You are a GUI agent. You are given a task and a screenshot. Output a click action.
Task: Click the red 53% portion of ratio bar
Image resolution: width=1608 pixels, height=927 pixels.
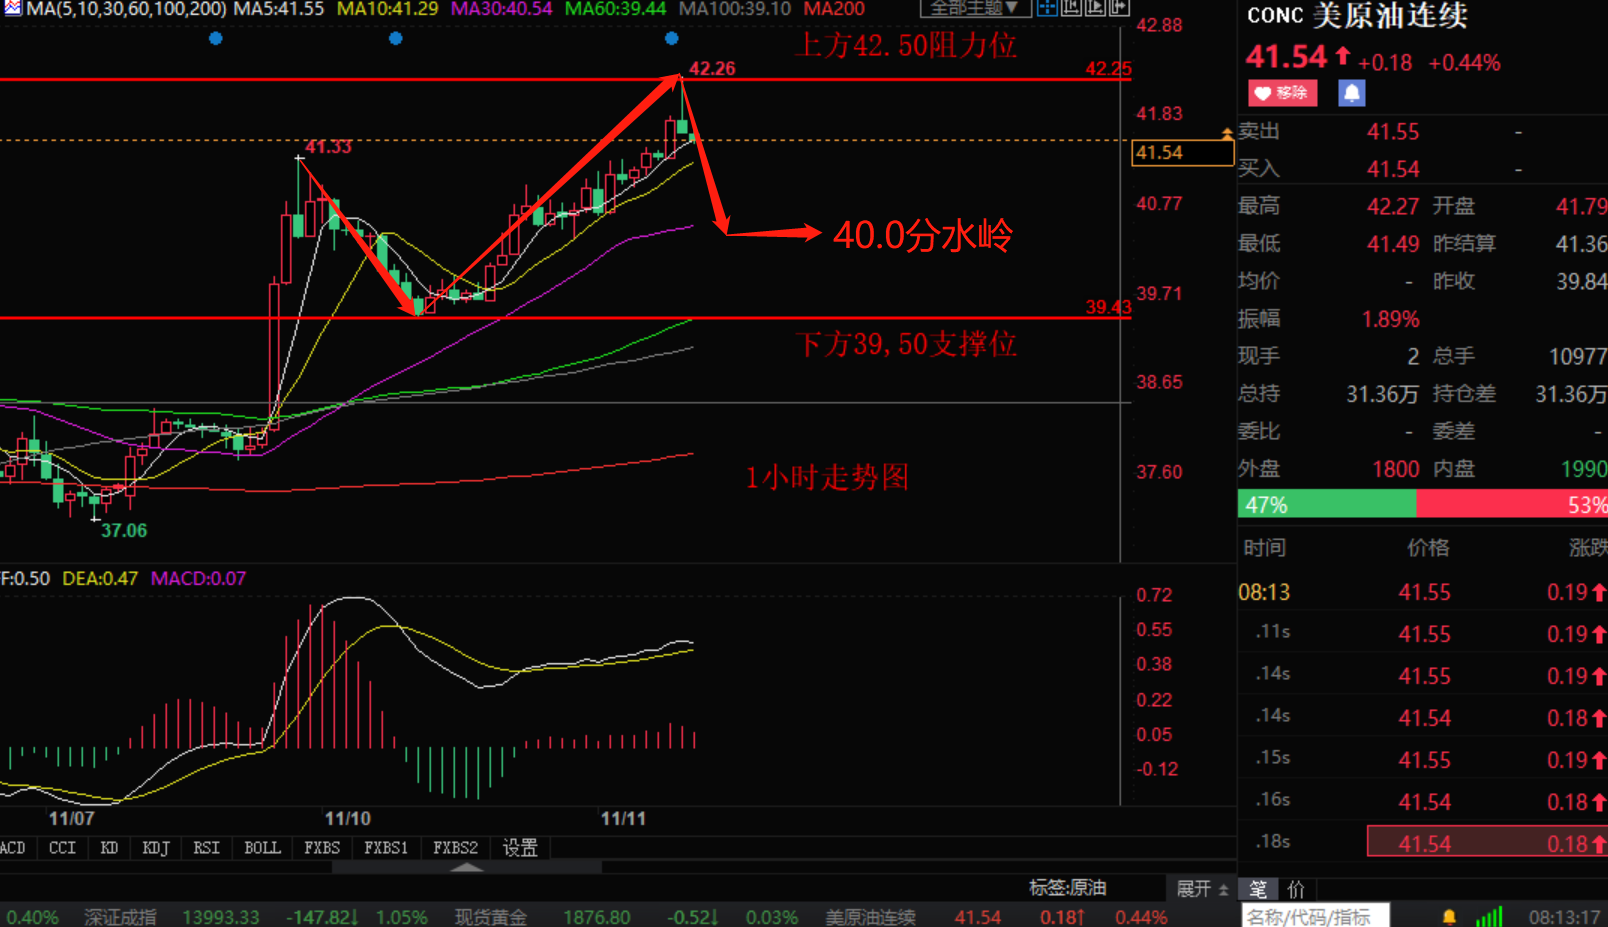pos(1512,504)
